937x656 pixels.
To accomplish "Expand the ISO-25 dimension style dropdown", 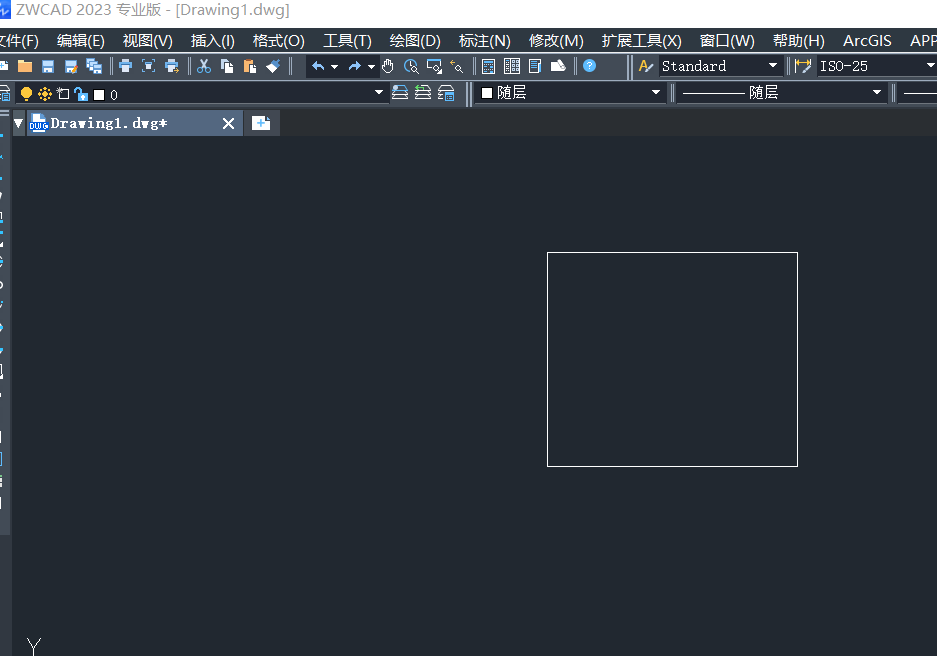I will coord(930,65).
